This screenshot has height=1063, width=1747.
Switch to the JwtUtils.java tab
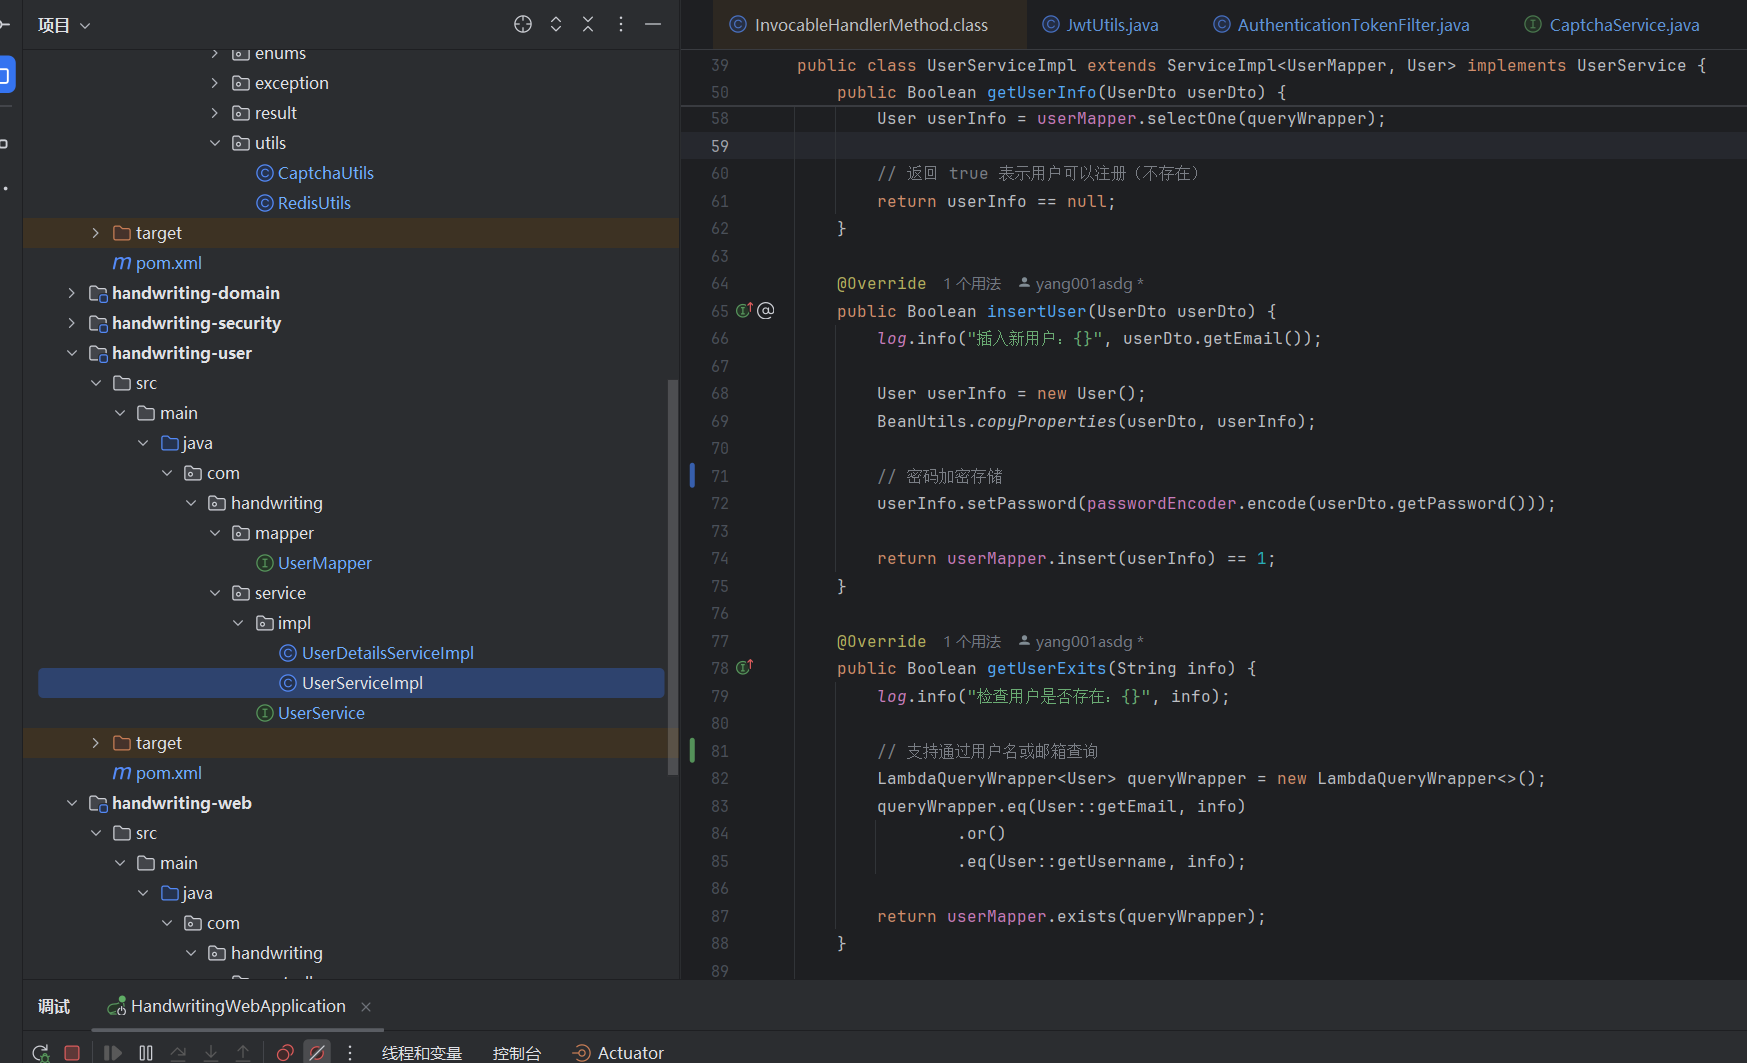1111,25
